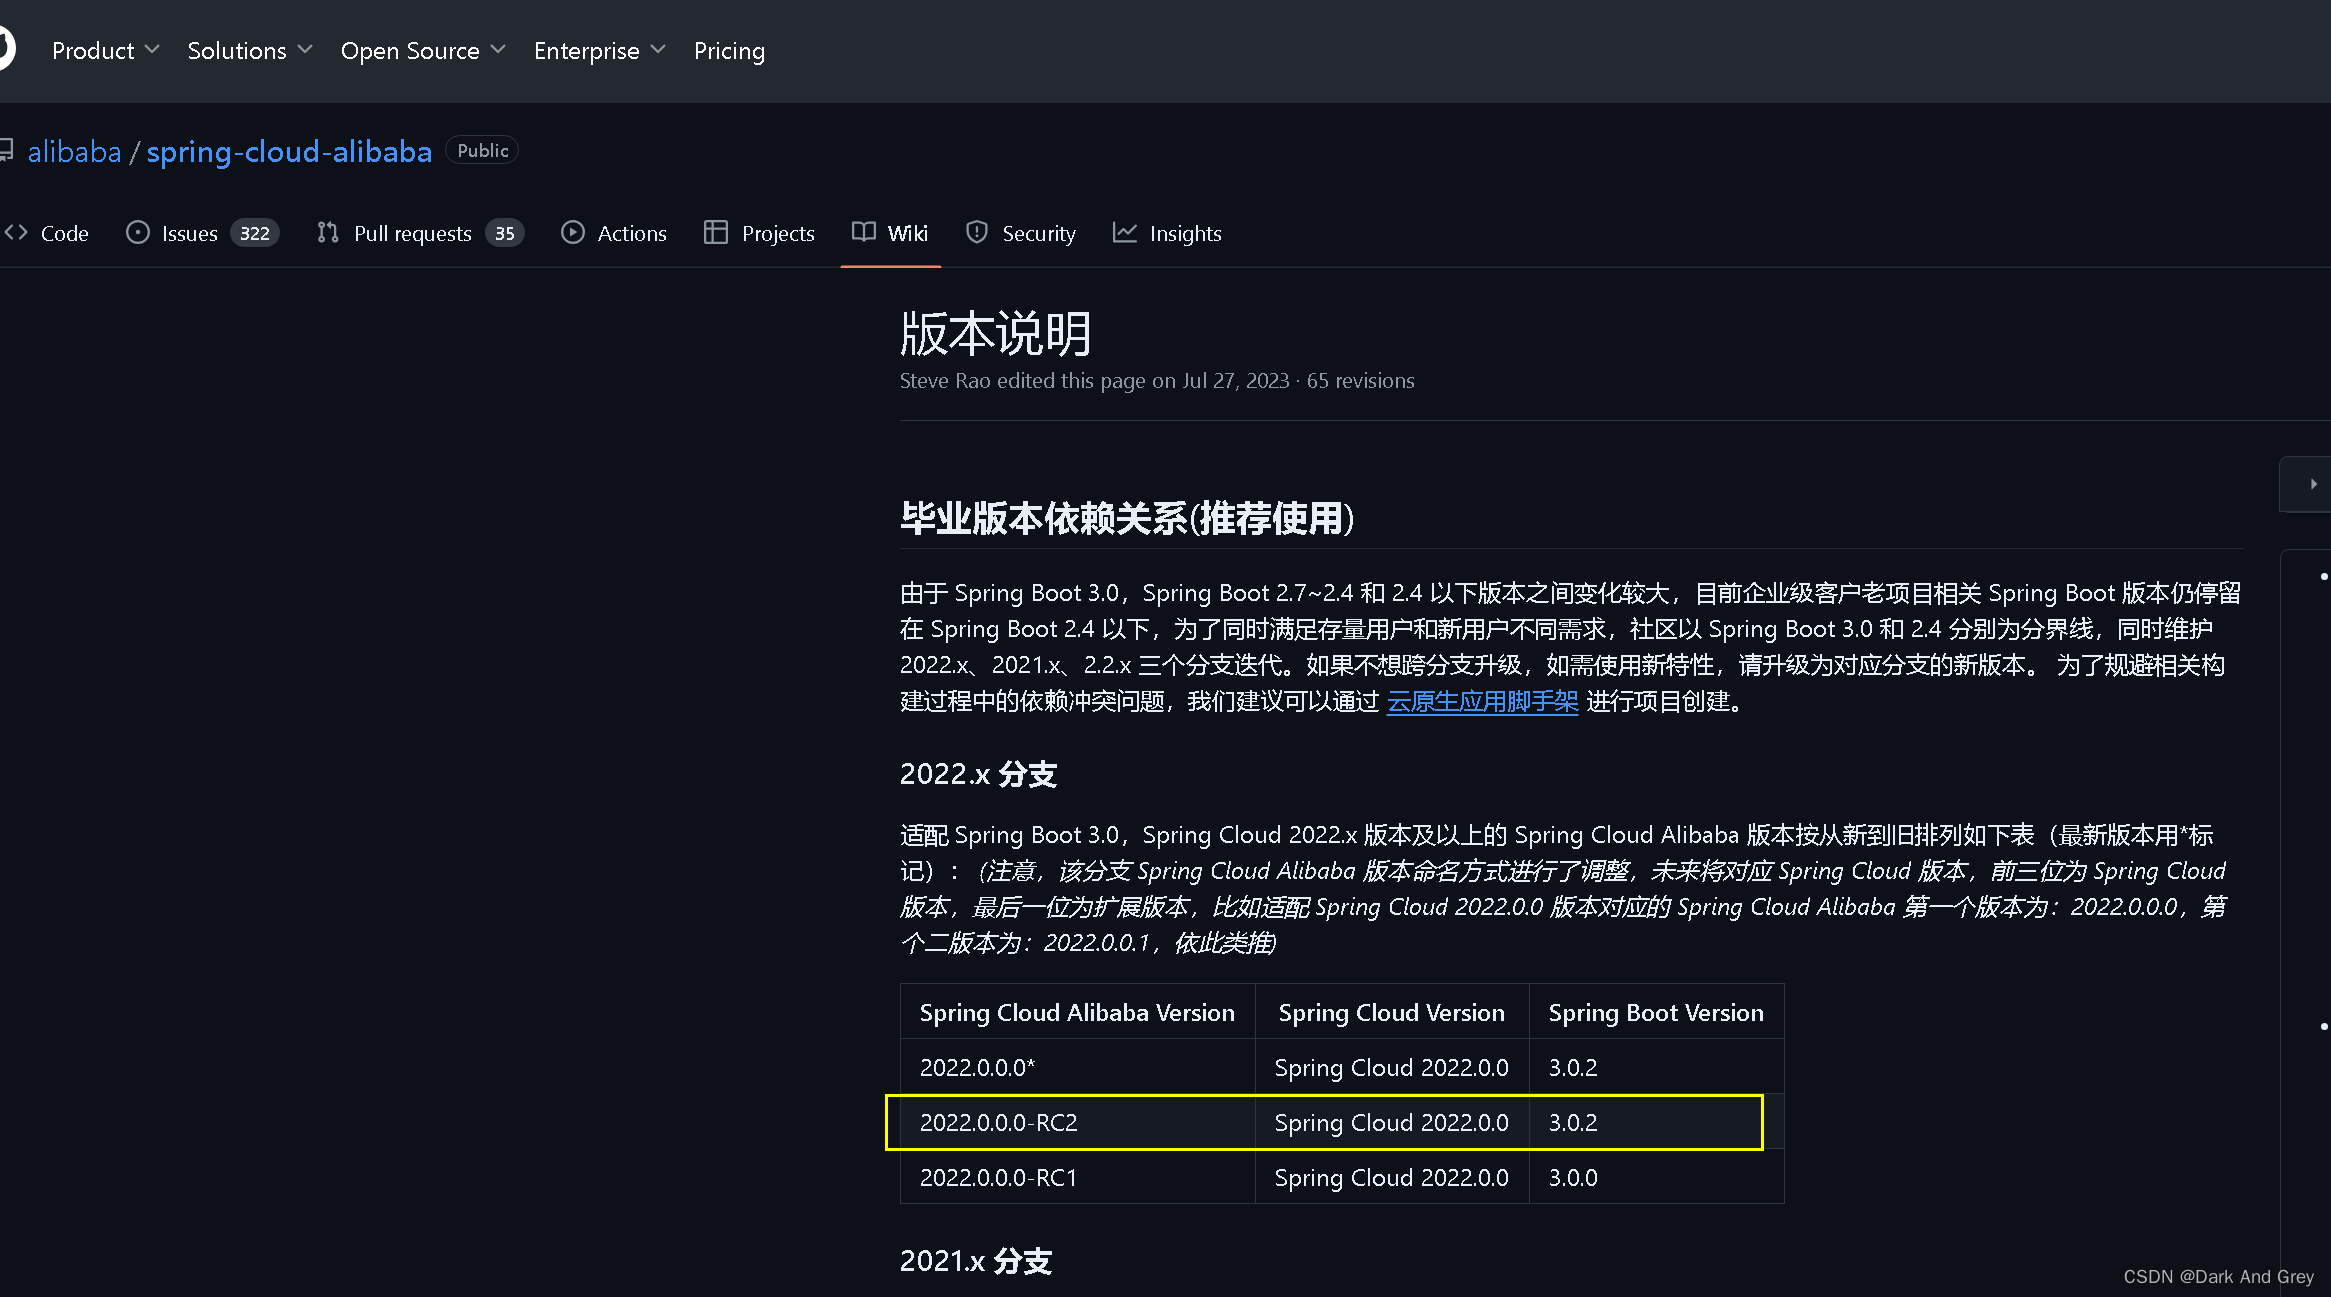
Task: Select the Wiki tab
Action: (890, 233)
